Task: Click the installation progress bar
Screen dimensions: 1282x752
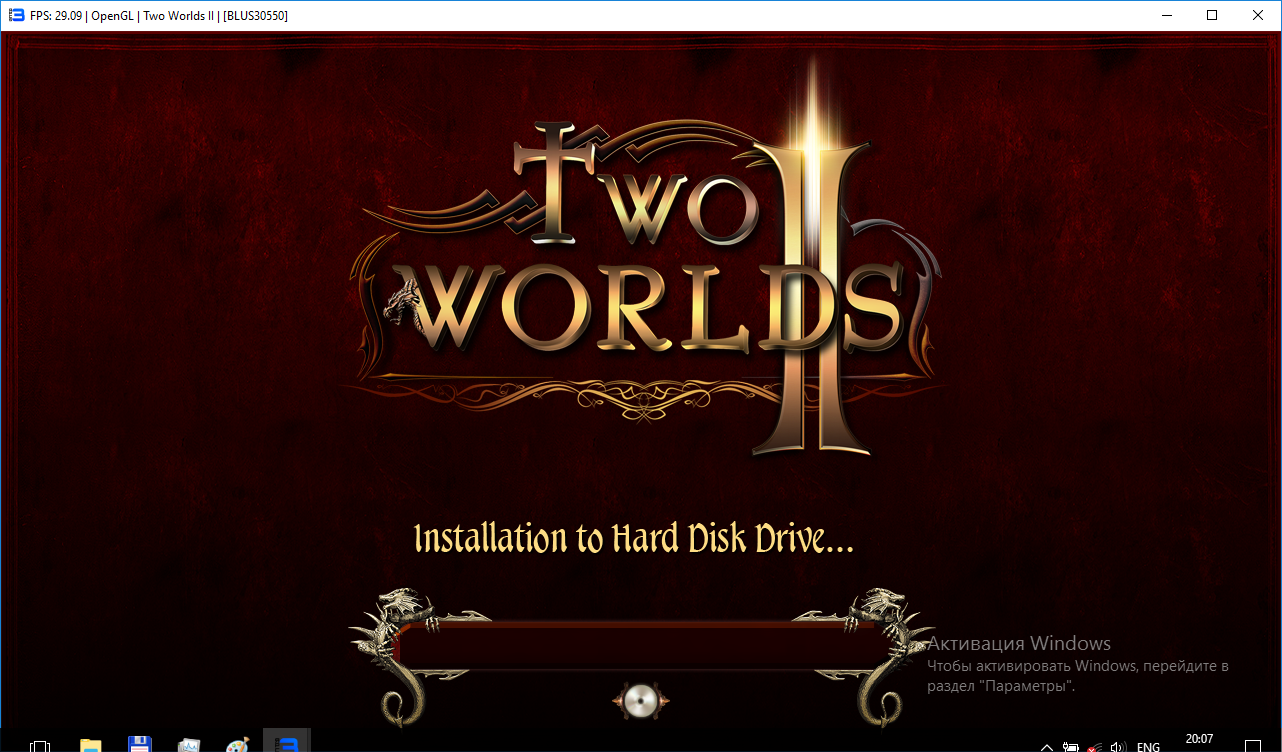Action: [641, 645]
